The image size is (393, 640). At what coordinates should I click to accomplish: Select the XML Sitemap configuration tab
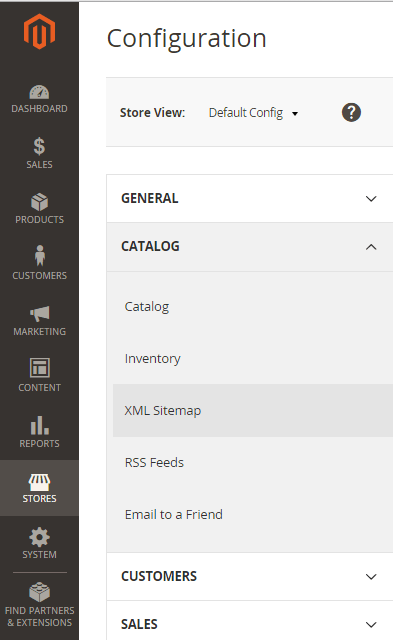point(253,410)
